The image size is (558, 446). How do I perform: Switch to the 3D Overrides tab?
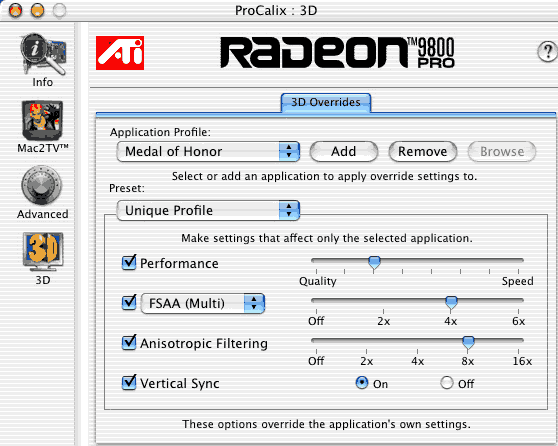pos(326,103)
